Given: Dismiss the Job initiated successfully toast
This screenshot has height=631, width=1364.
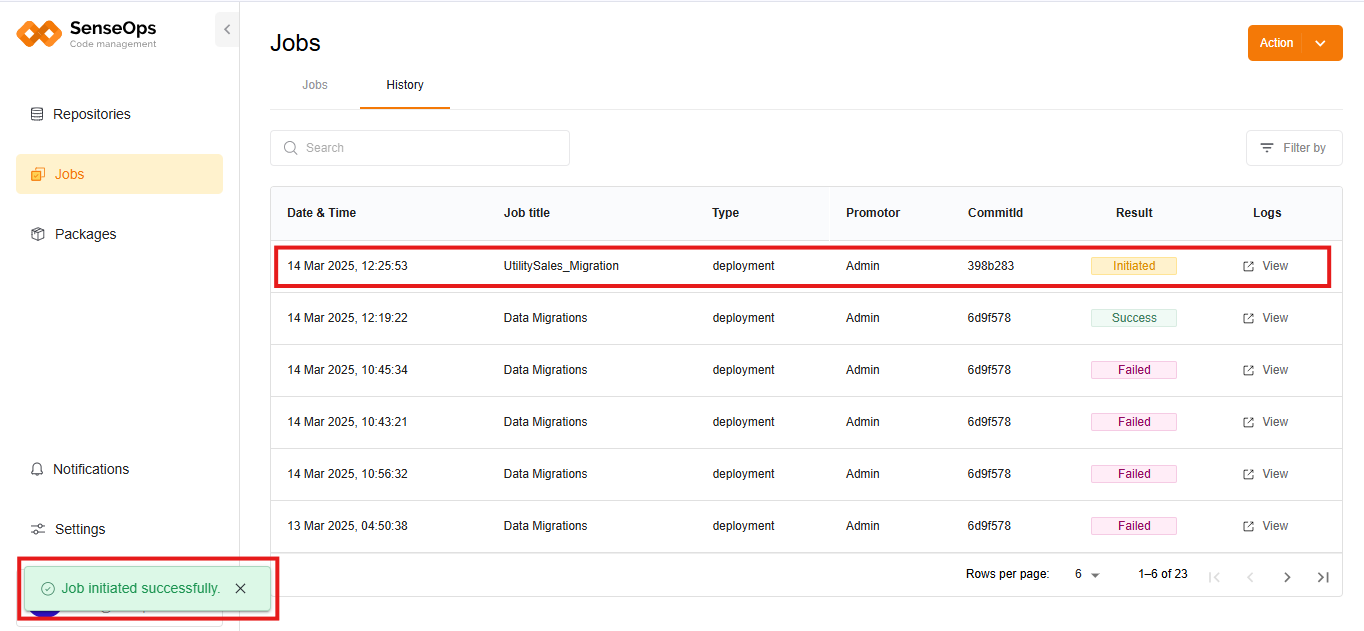Looking at the screenshot, I should [x=240, y=588].
